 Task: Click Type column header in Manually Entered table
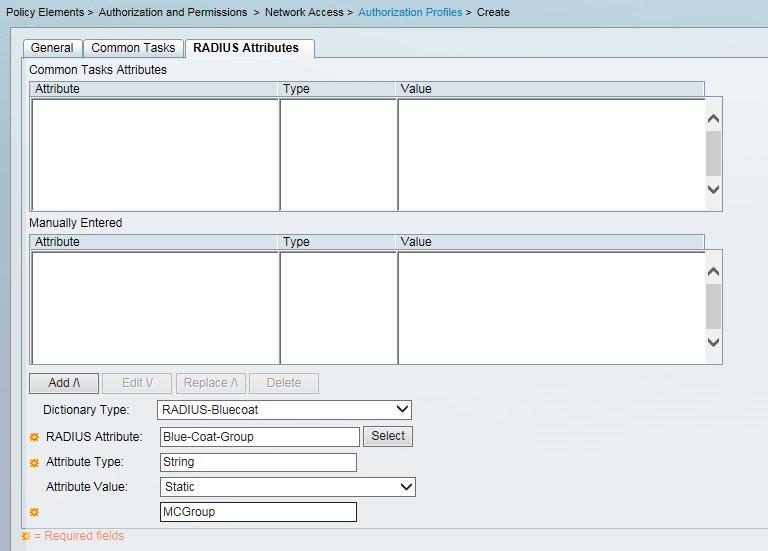(x=338, y=242)
